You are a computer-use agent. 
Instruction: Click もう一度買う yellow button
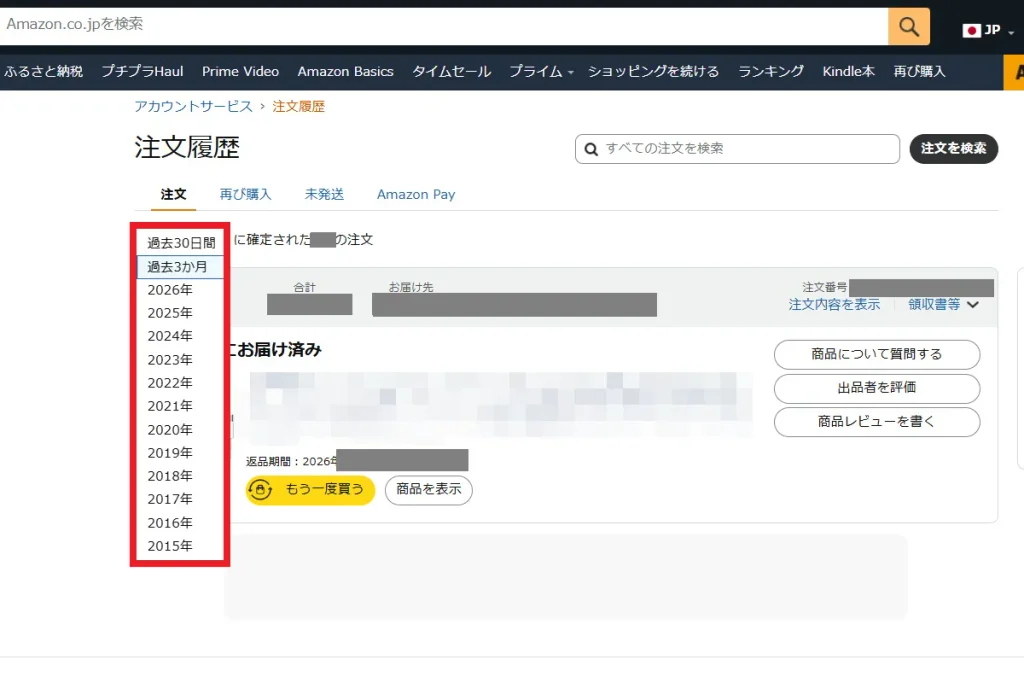[x=310, y=490]
